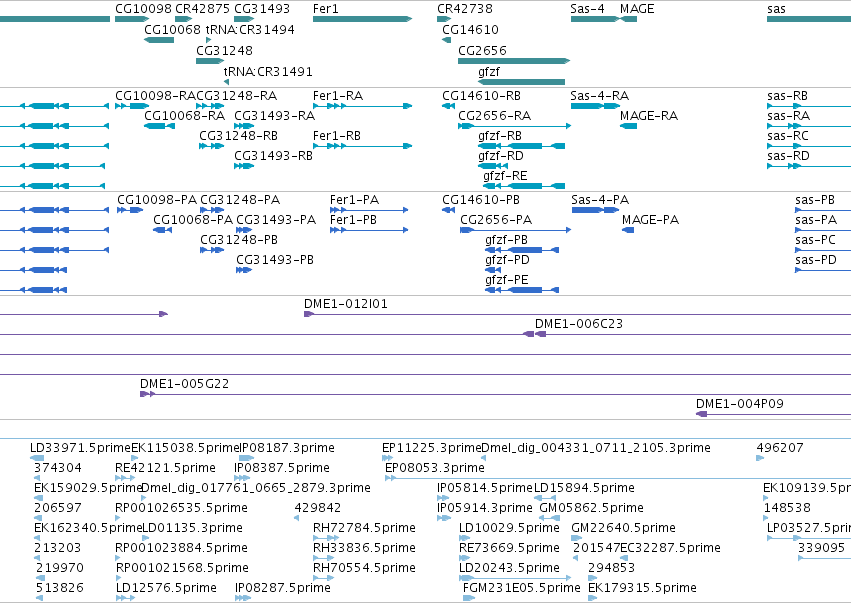This screenshot has width=851, height=603.
Task: Select protein CG31248-PB label
Action: (x=239, y=240)
